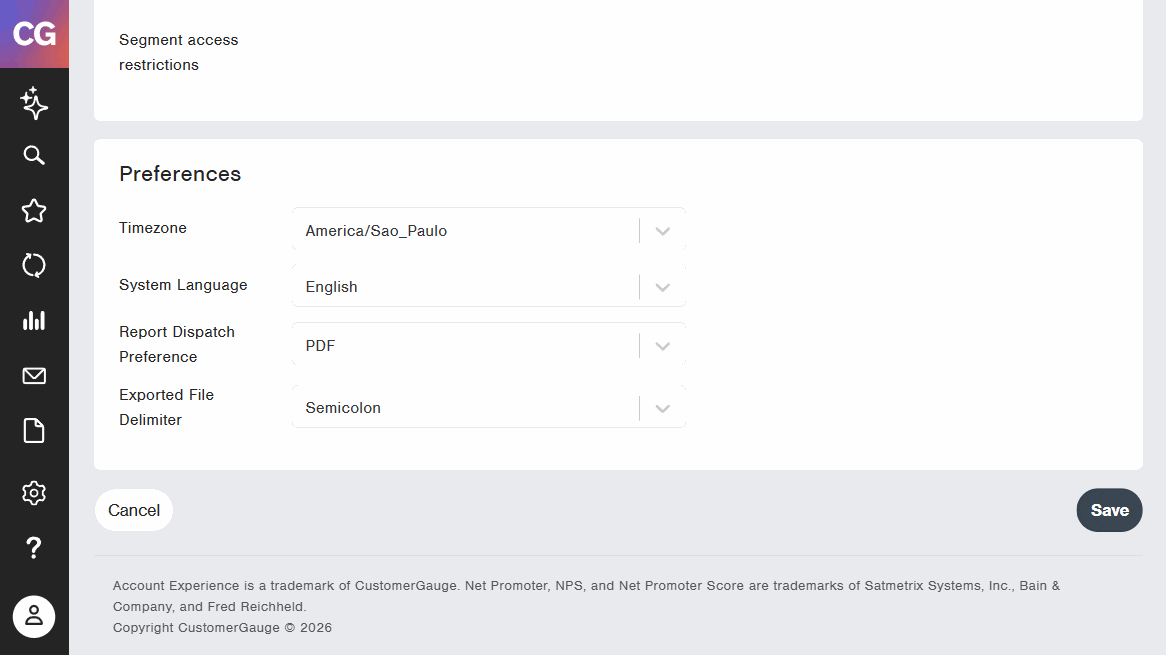Image resolution: width=1166 pixels, height=655 pixels.
Task: Open search via magnifier sidebar icon
Action: 34,155
